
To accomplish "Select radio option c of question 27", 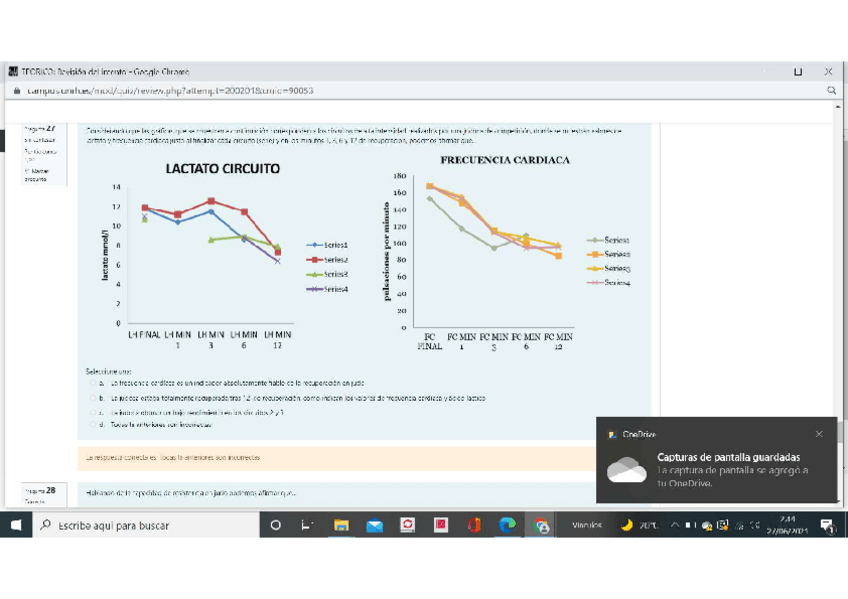I will click(x=93, y=411).
